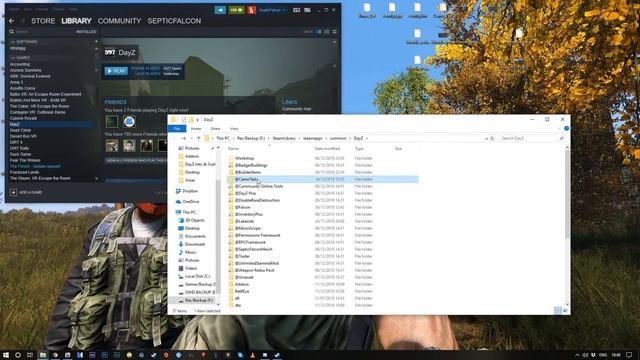The height and width of the screenshot is (360, 640).
Task: Click the green friend avatar playing DayZ
Action: point(112,121)
